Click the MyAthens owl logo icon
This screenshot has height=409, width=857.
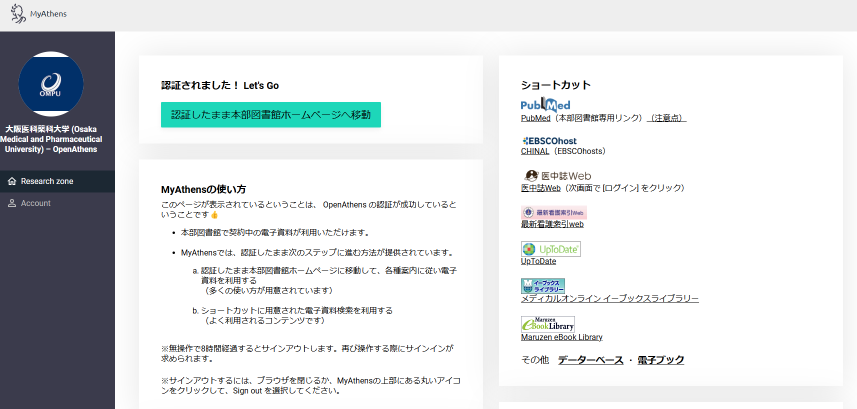18,14
